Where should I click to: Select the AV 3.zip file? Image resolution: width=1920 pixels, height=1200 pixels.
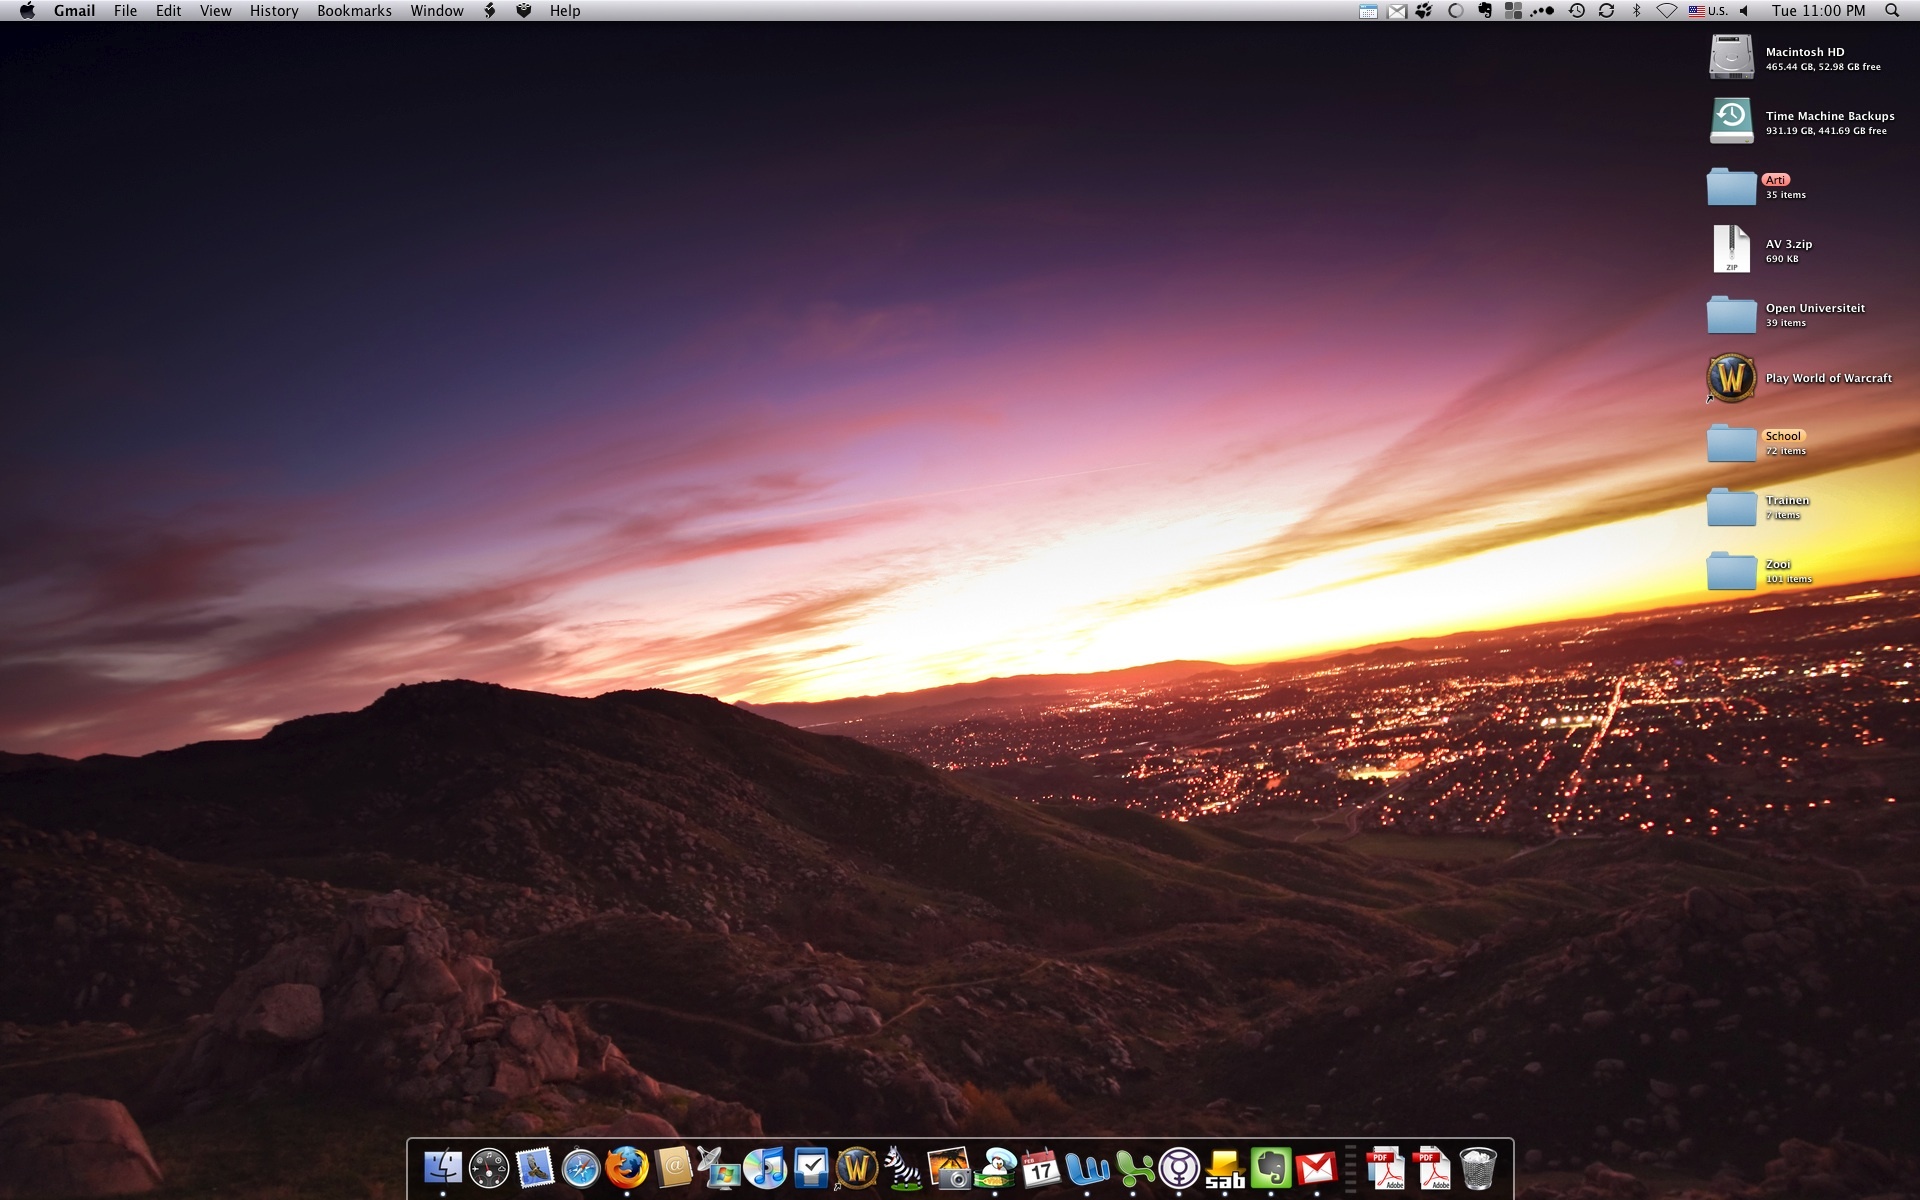coord(1731,249)
